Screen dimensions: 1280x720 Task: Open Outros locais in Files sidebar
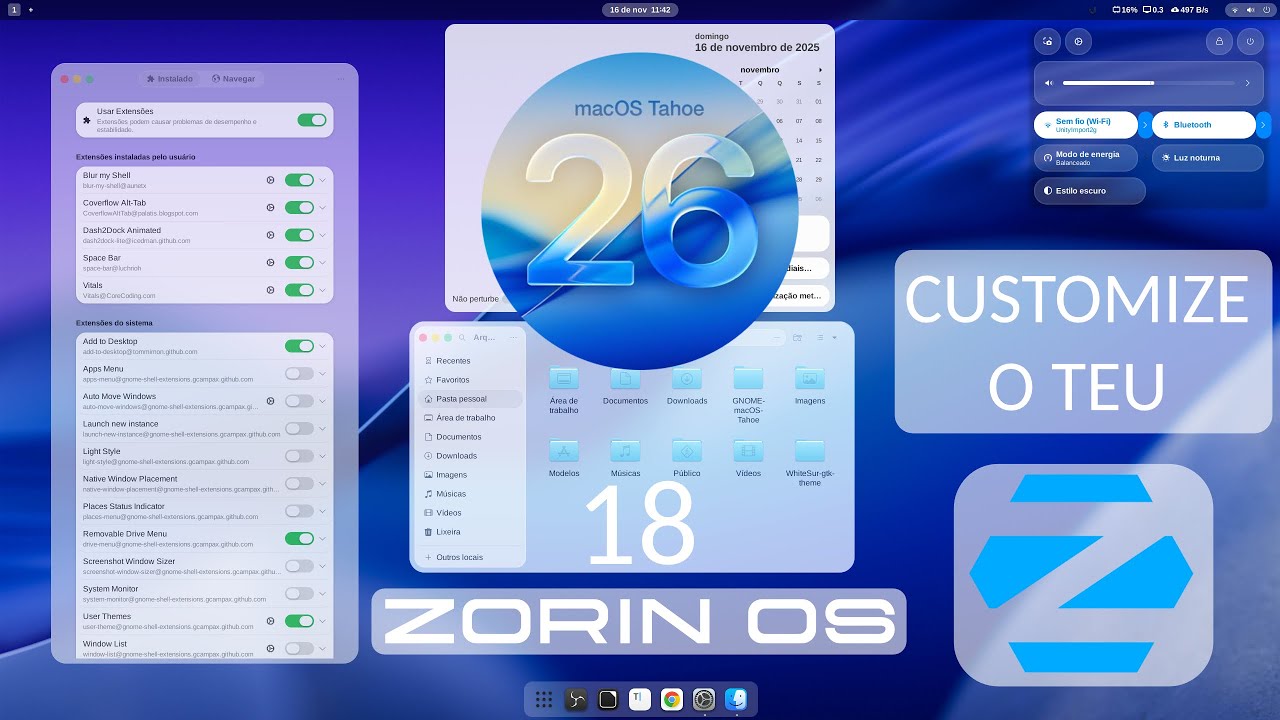click(470, 557)
